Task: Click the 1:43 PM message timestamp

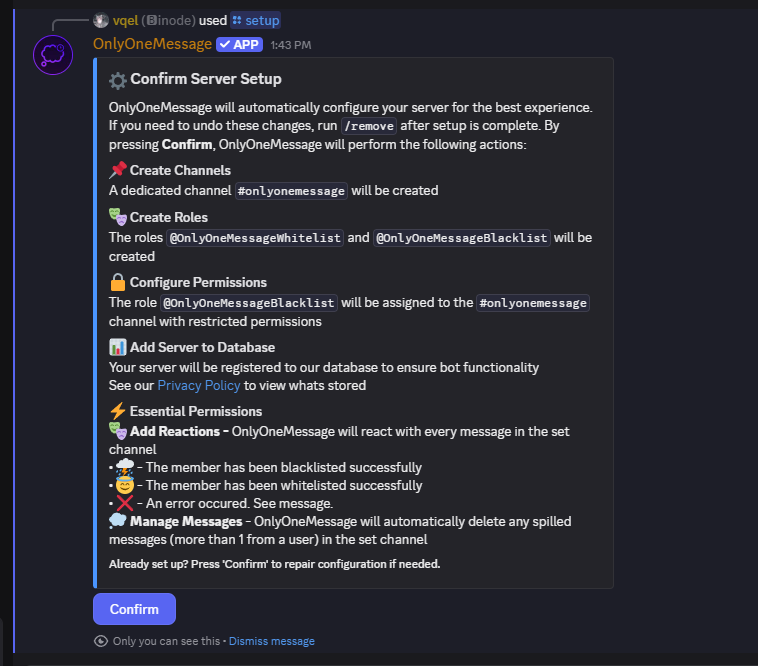Action: tap(291, 45)
